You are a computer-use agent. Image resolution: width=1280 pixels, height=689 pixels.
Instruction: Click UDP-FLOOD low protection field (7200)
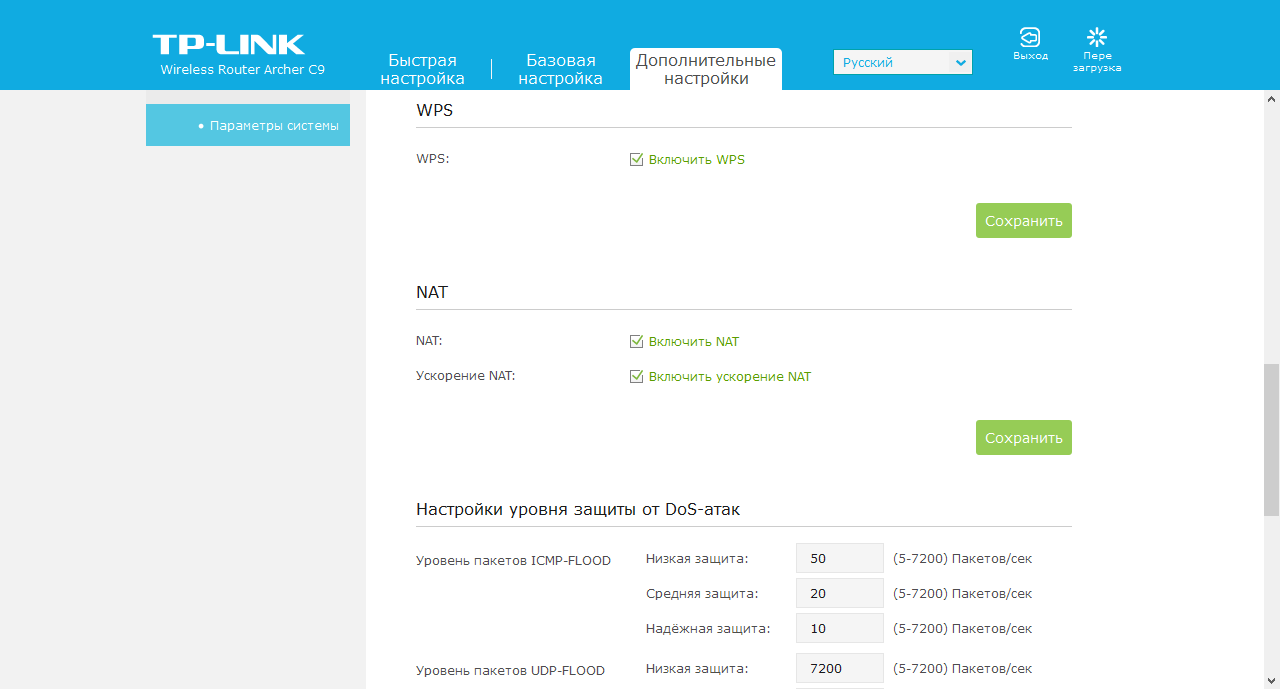pyautogui.click(x=839, y=668)
